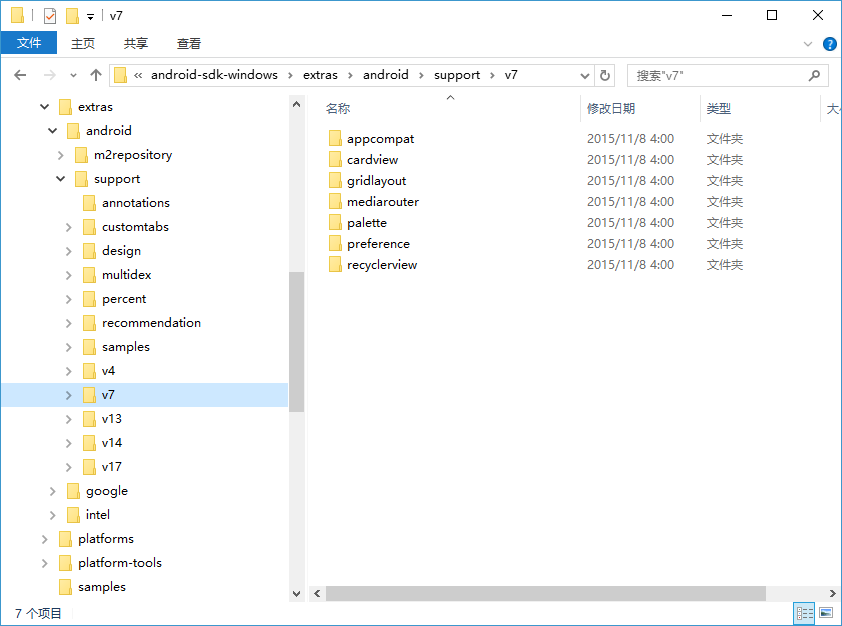Viewport: 842px width, 626px height.
Task: Navigate up to the parent folder
Action: point(95,74)
